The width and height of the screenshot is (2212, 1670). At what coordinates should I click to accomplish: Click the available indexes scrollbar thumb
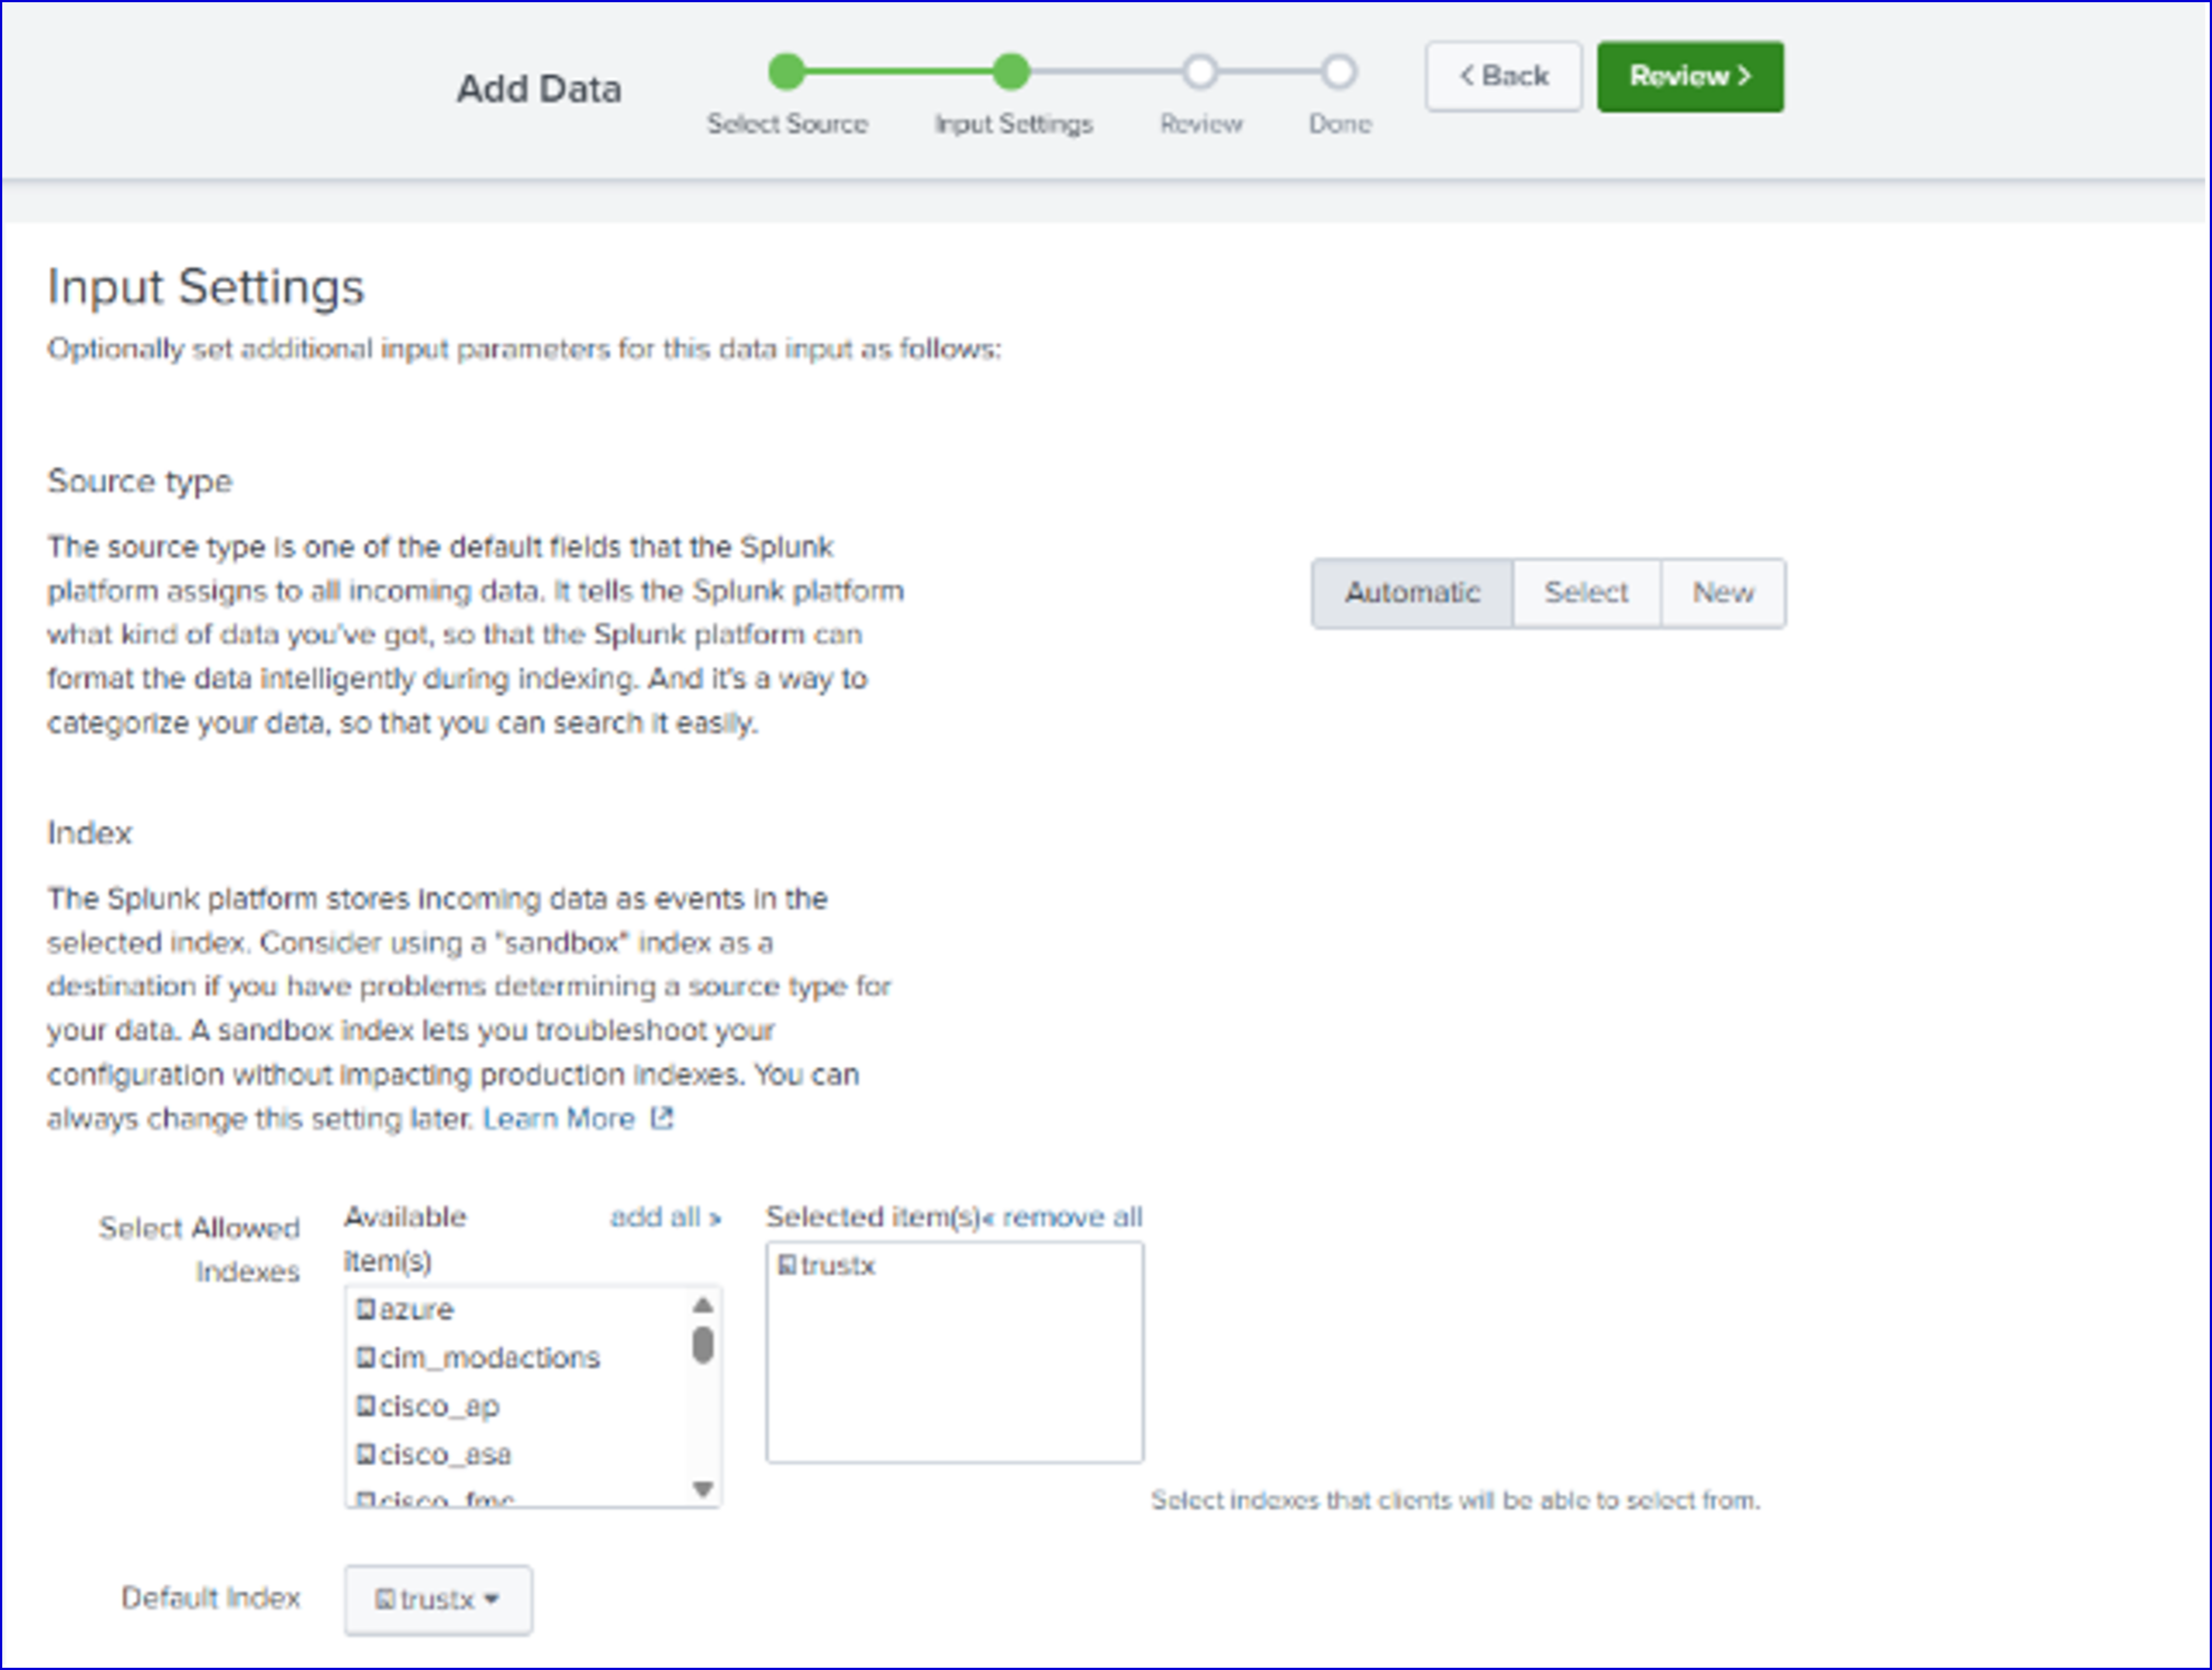tap(703, 1345)
